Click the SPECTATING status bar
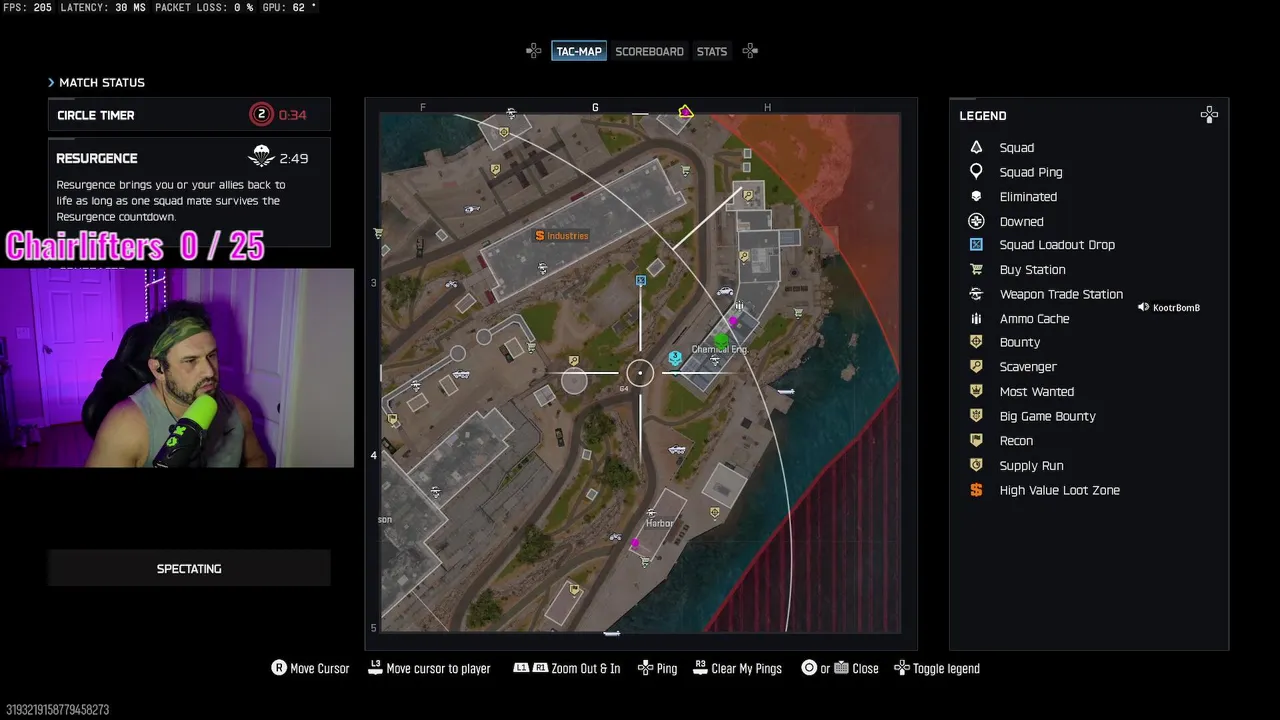The height and width of the screenshot is (720, 1280). 189,568
